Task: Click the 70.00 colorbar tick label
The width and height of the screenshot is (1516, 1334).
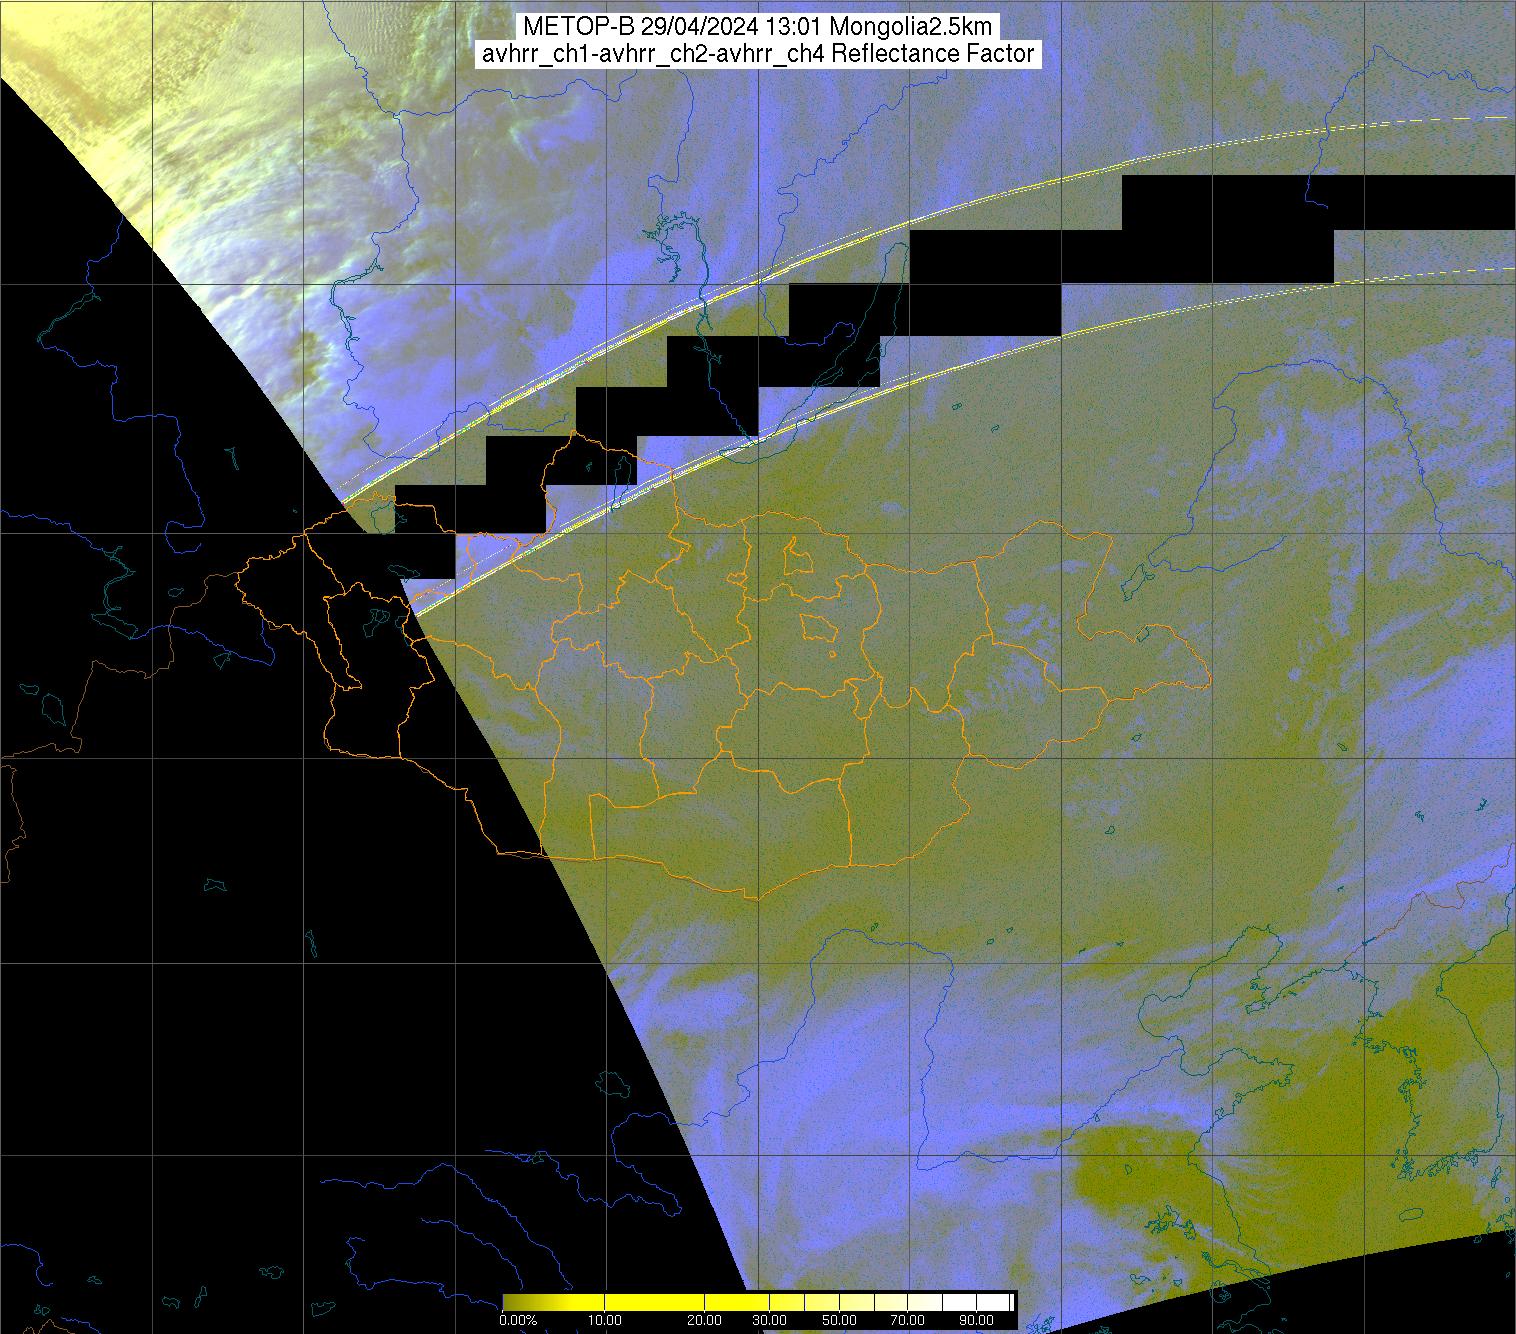Action: pos(908,1321)
